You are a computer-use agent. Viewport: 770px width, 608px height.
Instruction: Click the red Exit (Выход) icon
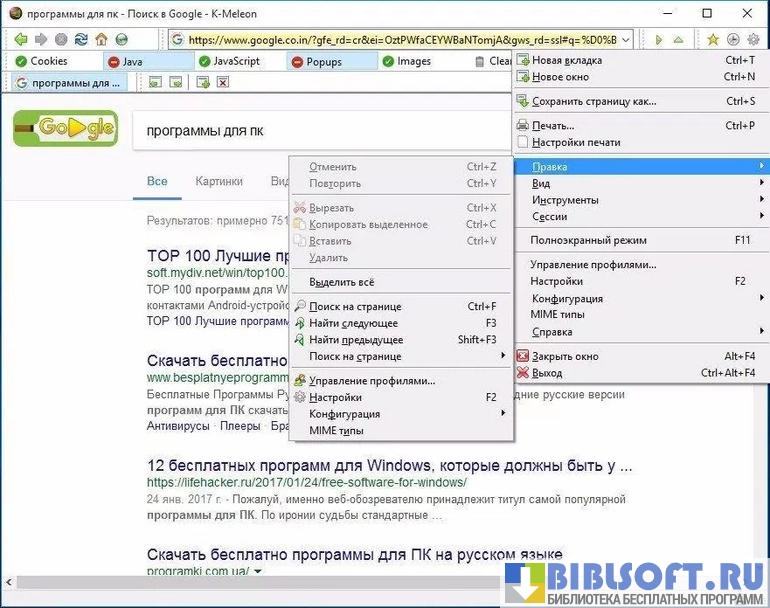coord(524,373)
